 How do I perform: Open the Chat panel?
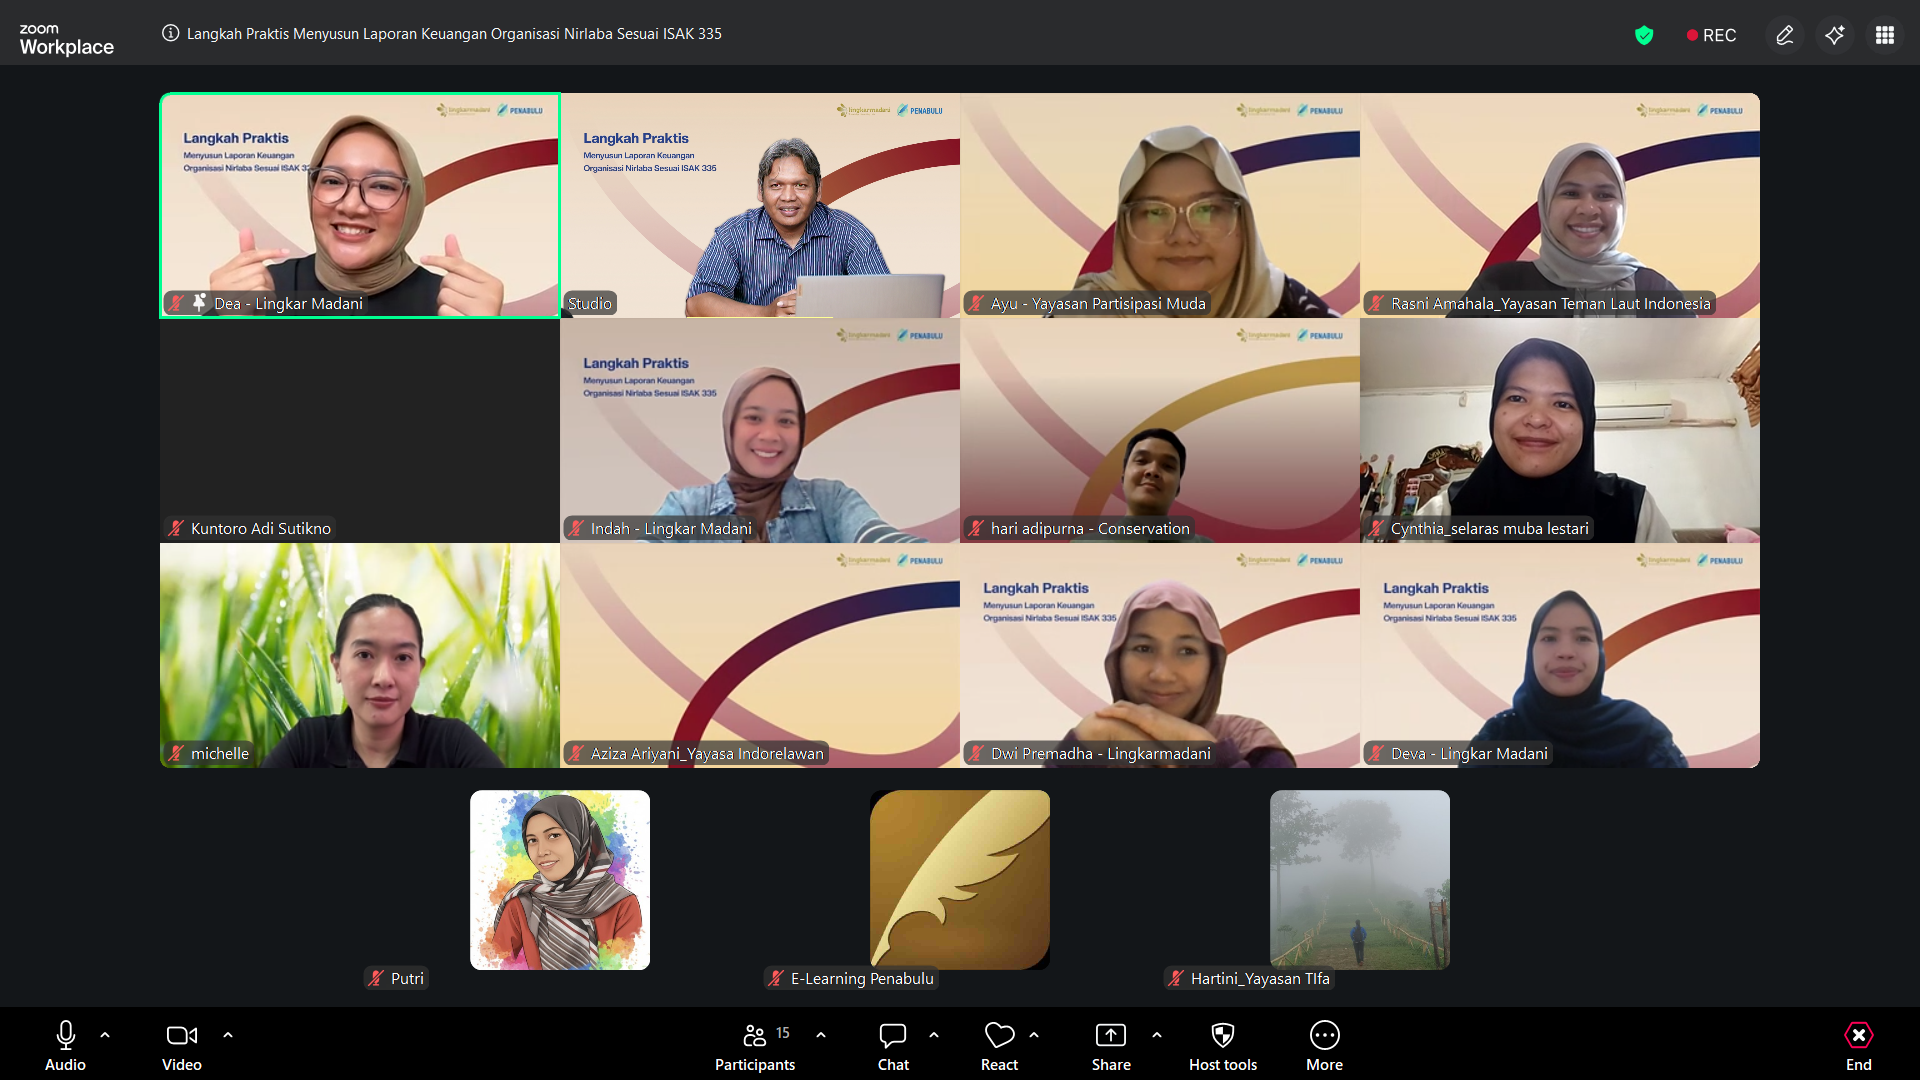(x=893, y=1045)
